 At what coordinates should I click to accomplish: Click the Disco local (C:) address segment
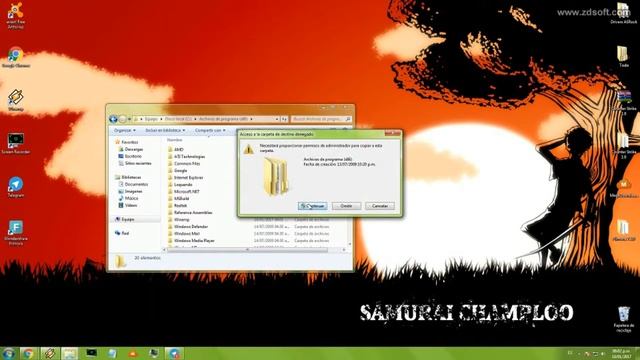(x=178, y=119)
